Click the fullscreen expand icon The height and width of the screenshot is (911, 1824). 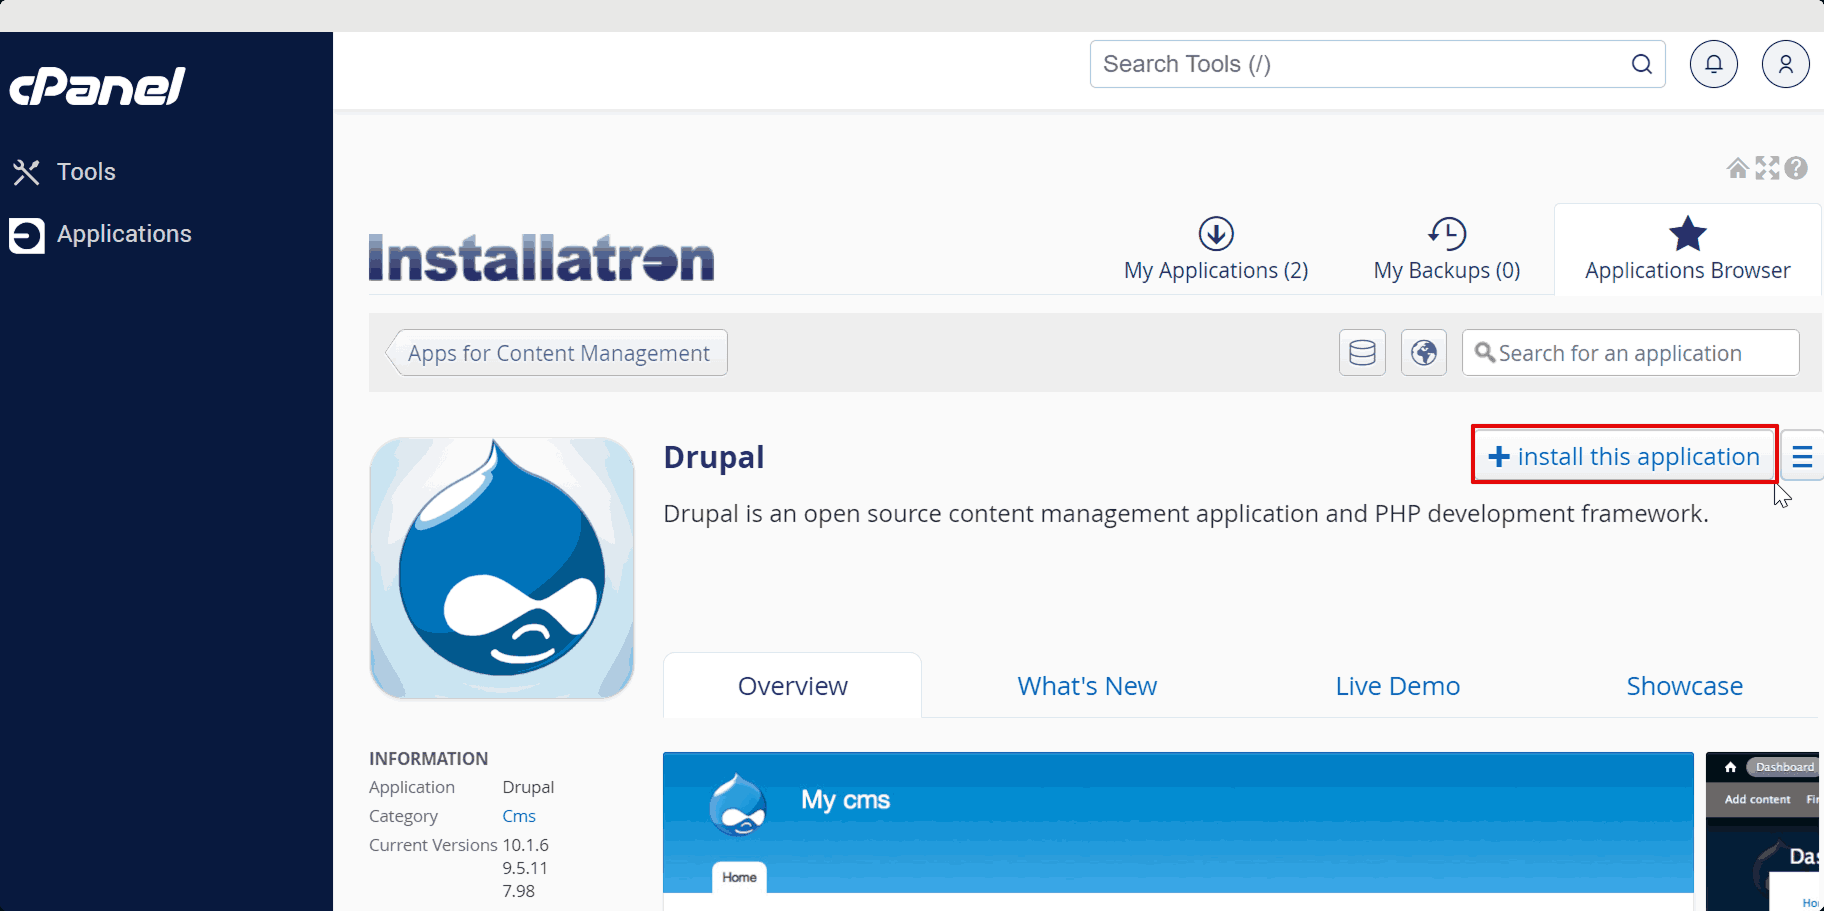1766,167
